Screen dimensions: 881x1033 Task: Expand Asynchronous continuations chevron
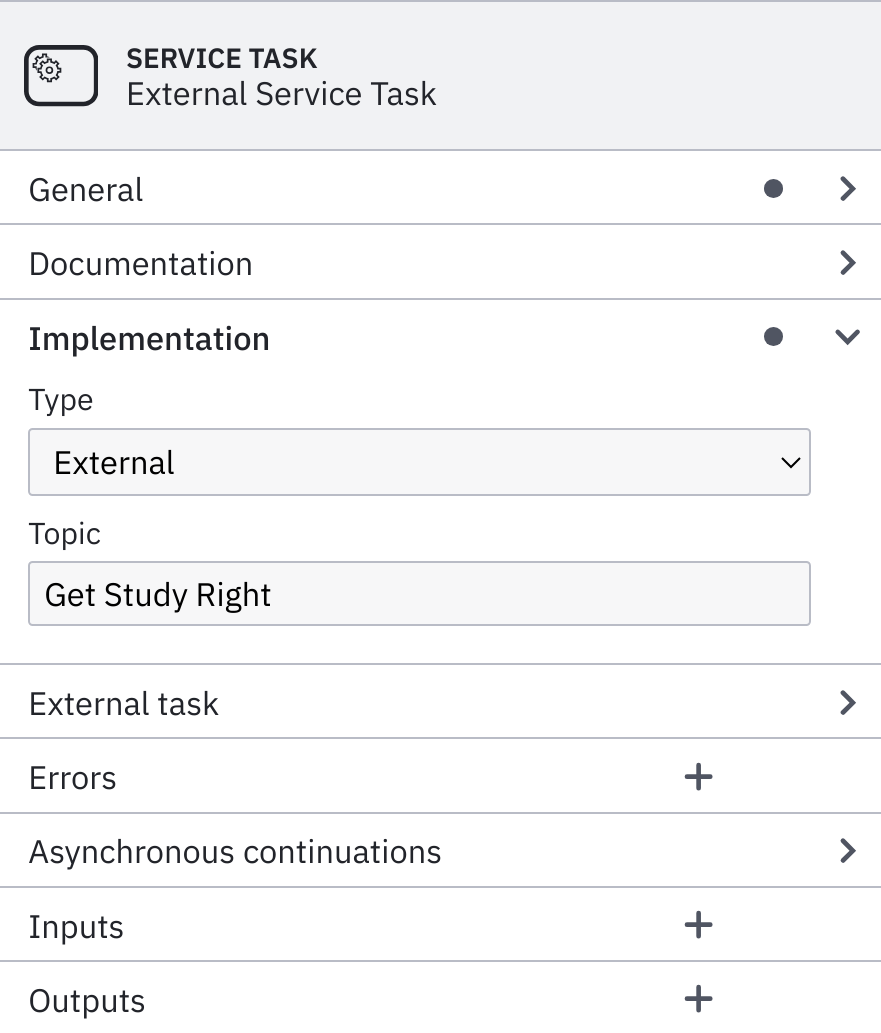(x=847, y=851)
